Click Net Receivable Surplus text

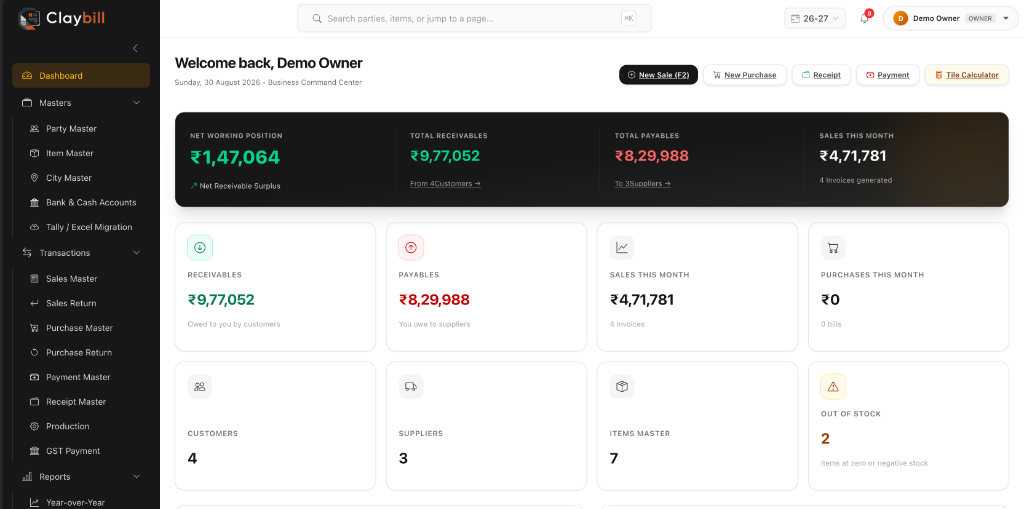tap(240, 186)
